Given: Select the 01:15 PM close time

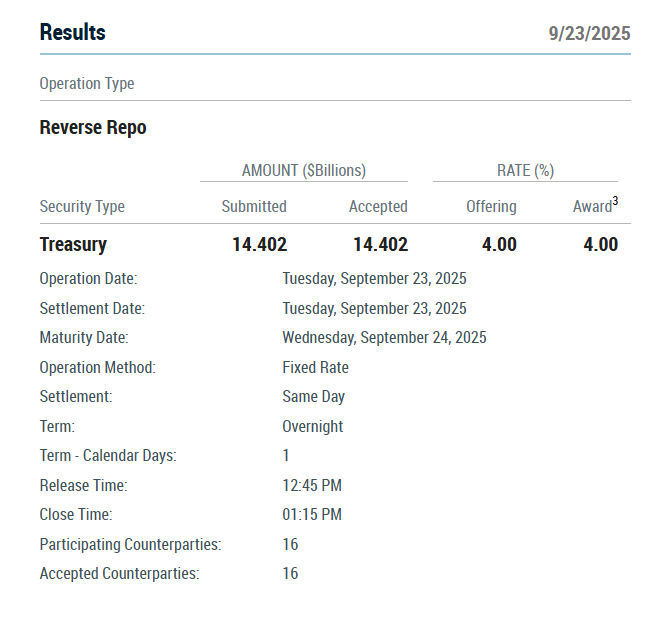Looking at the screenshot, I should 312,515.
